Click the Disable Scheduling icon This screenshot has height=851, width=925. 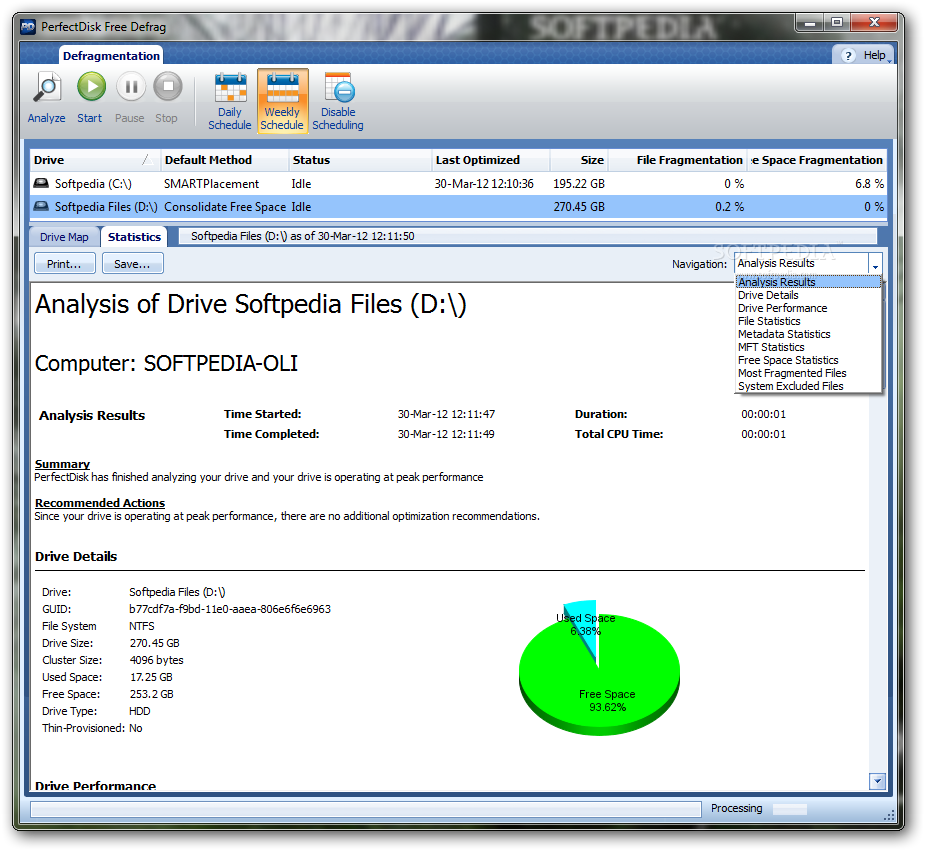pyautogui.click(x=339, y=88)
